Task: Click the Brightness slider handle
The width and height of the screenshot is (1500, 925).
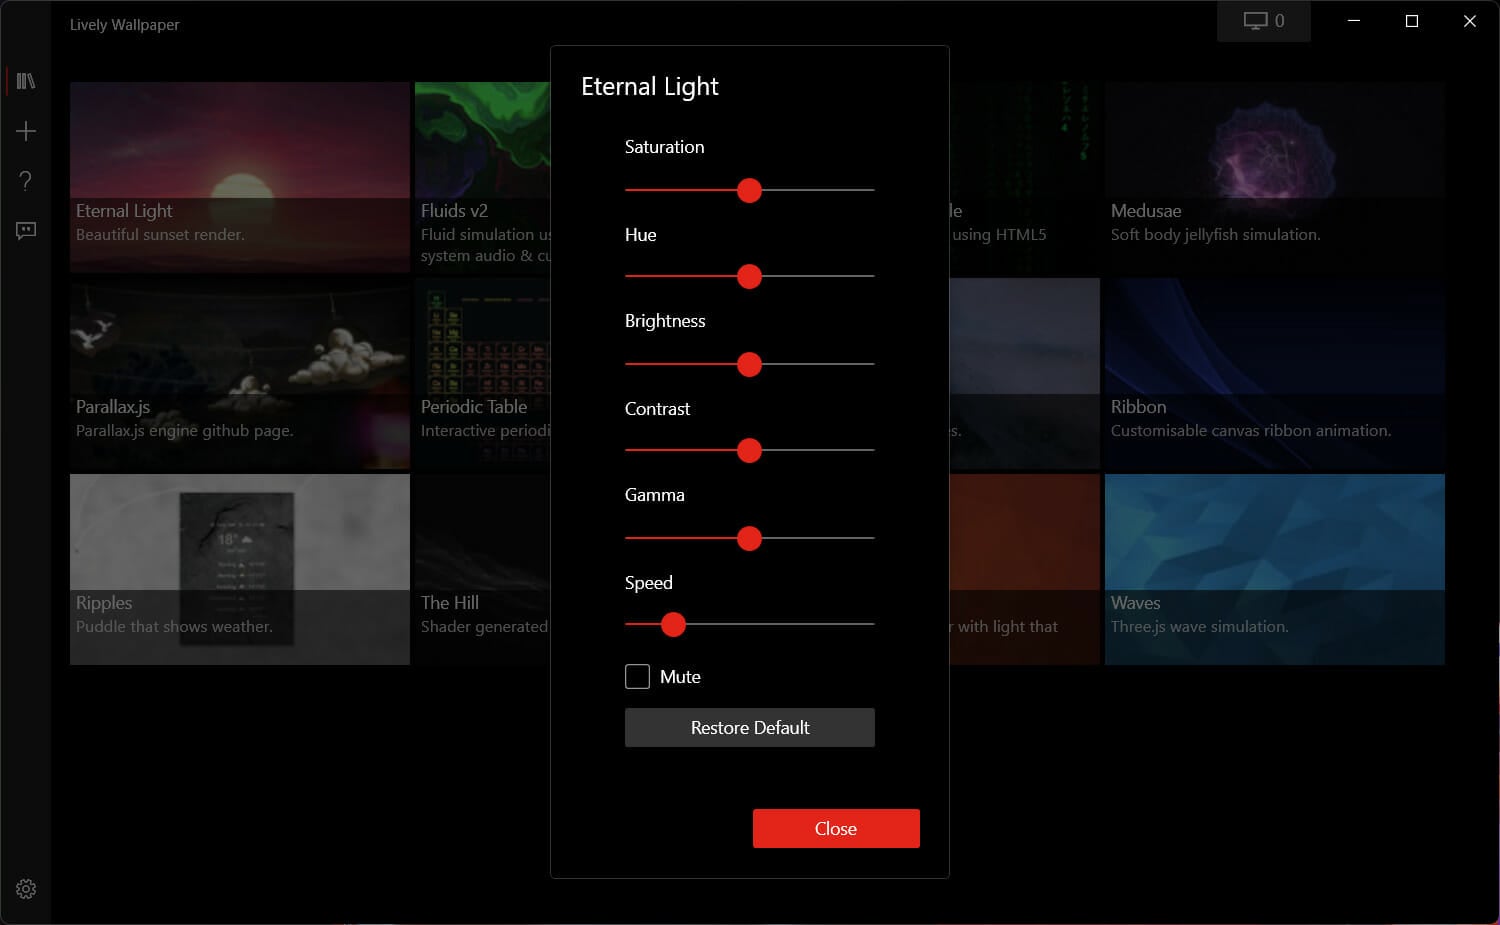Action: (x=749, y=365)
